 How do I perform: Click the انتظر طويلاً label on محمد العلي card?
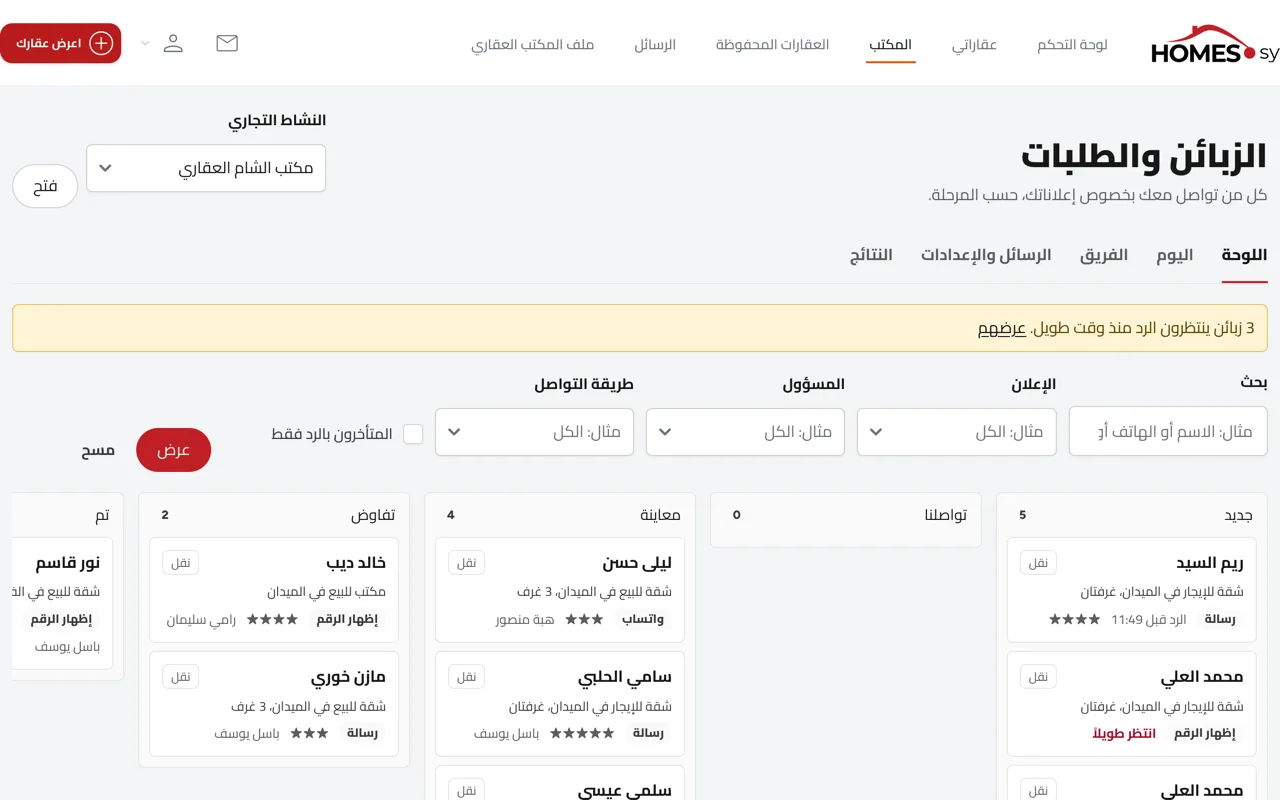point(1124,733)
